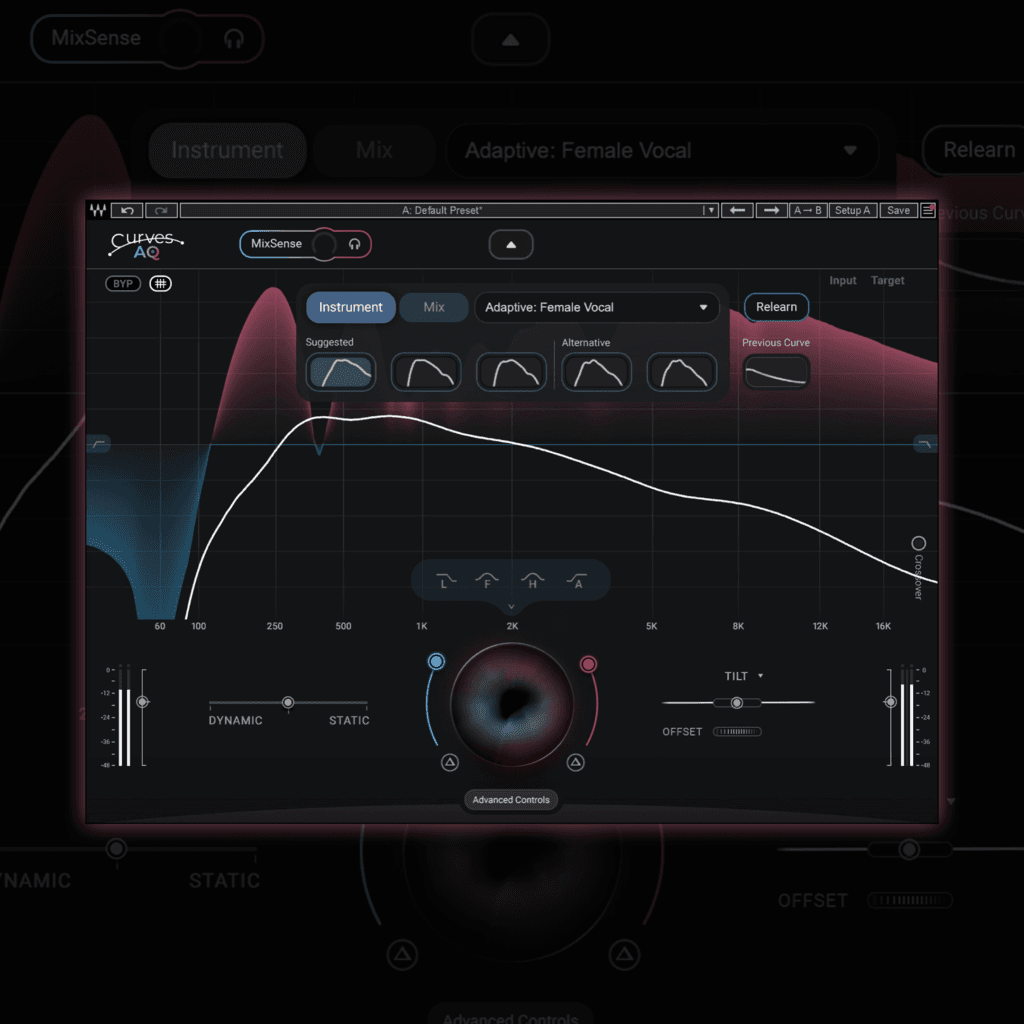
Task: Click the left delta icon in the enlarged background
Action: point(402,955)
